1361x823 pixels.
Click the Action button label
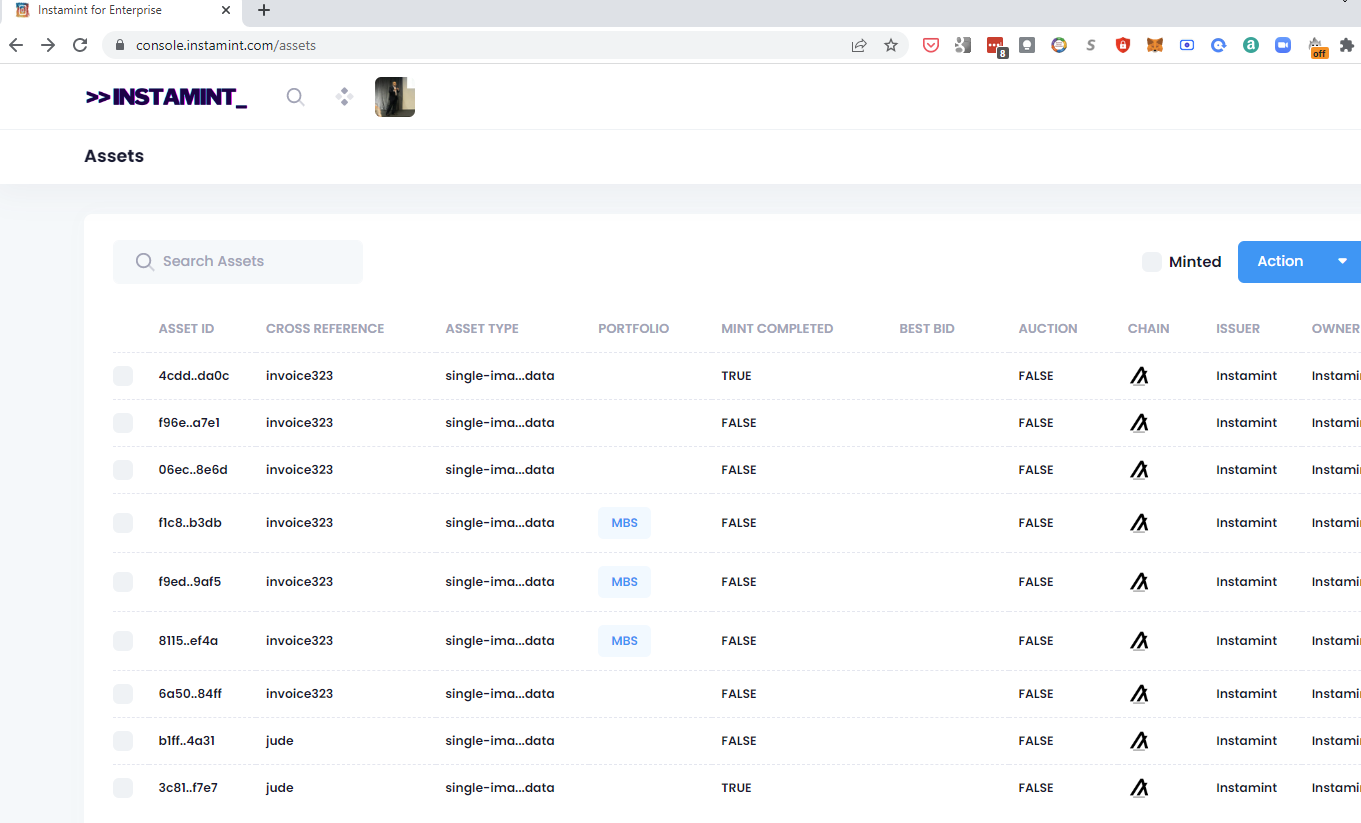pyautogui.click(x=1280, y=261)
